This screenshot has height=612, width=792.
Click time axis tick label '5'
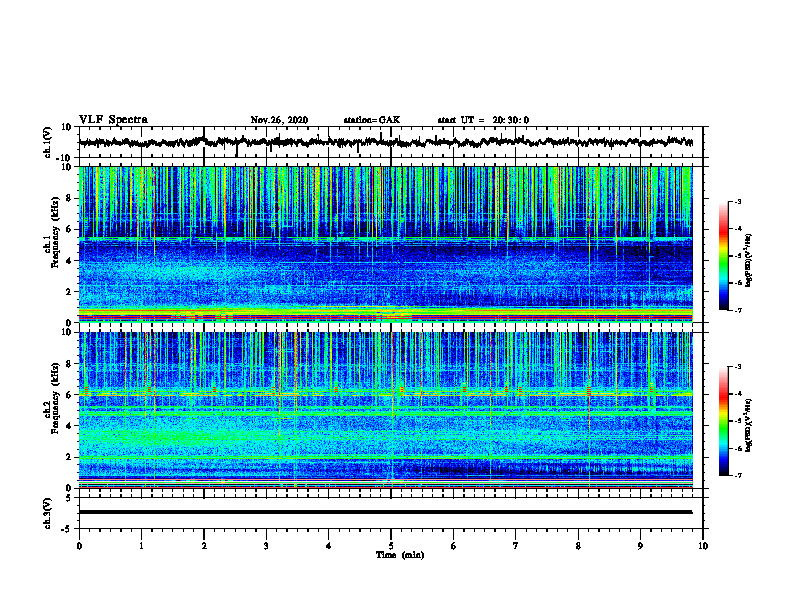[391, 546]
